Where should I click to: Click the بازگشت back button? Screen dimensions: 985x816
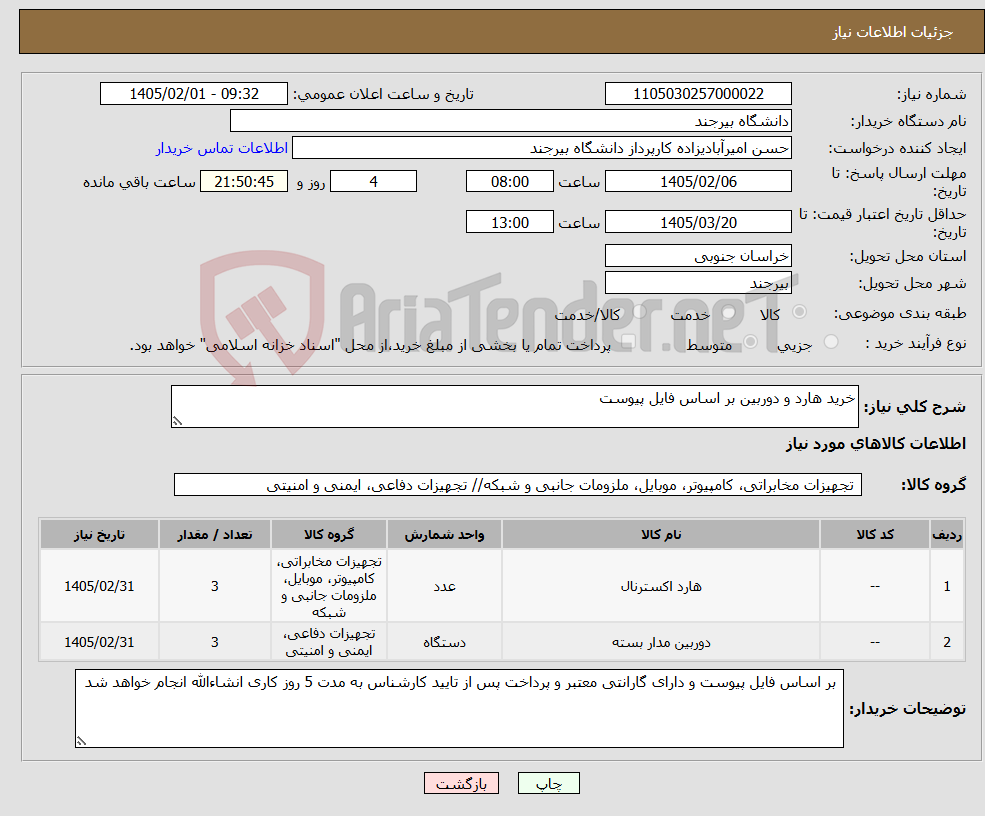coord(461,783)
